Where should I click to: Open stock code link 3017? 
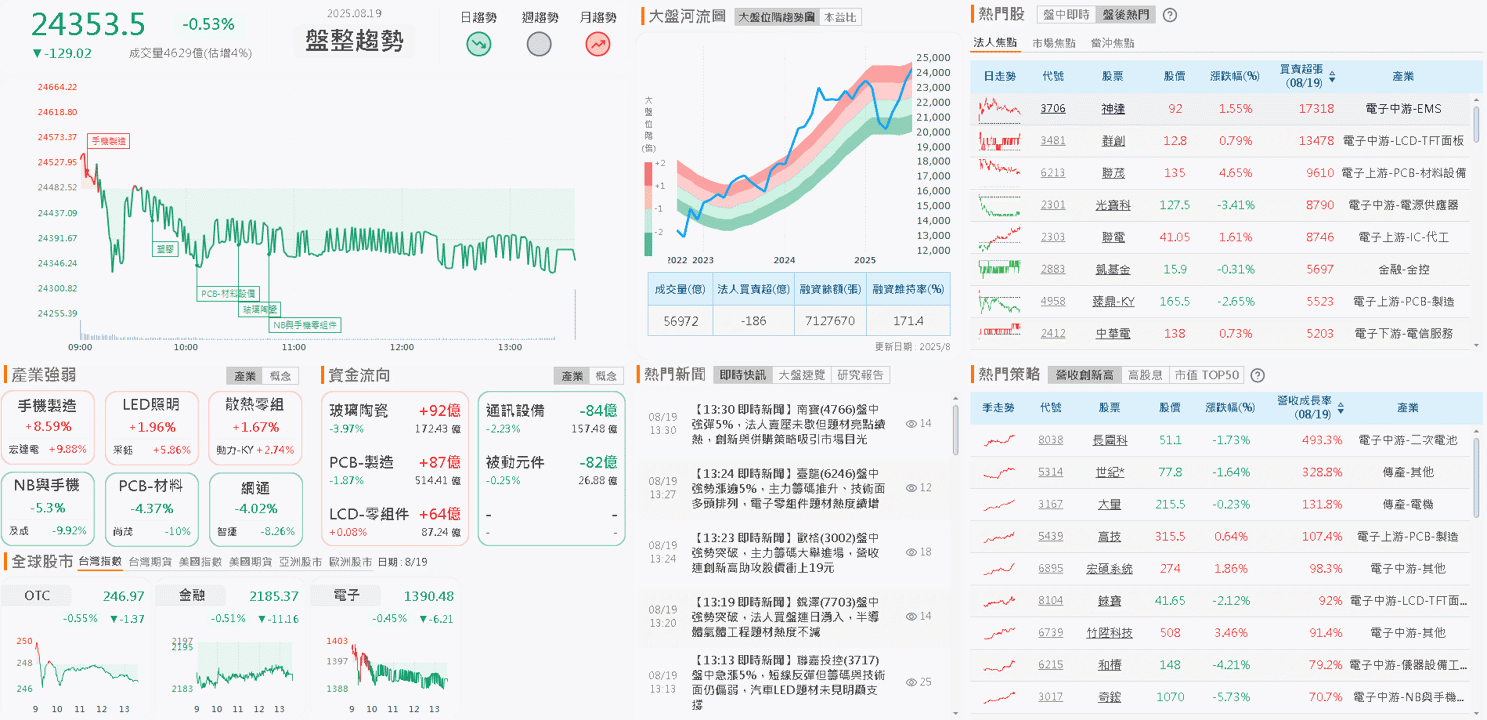[1051, 697]
